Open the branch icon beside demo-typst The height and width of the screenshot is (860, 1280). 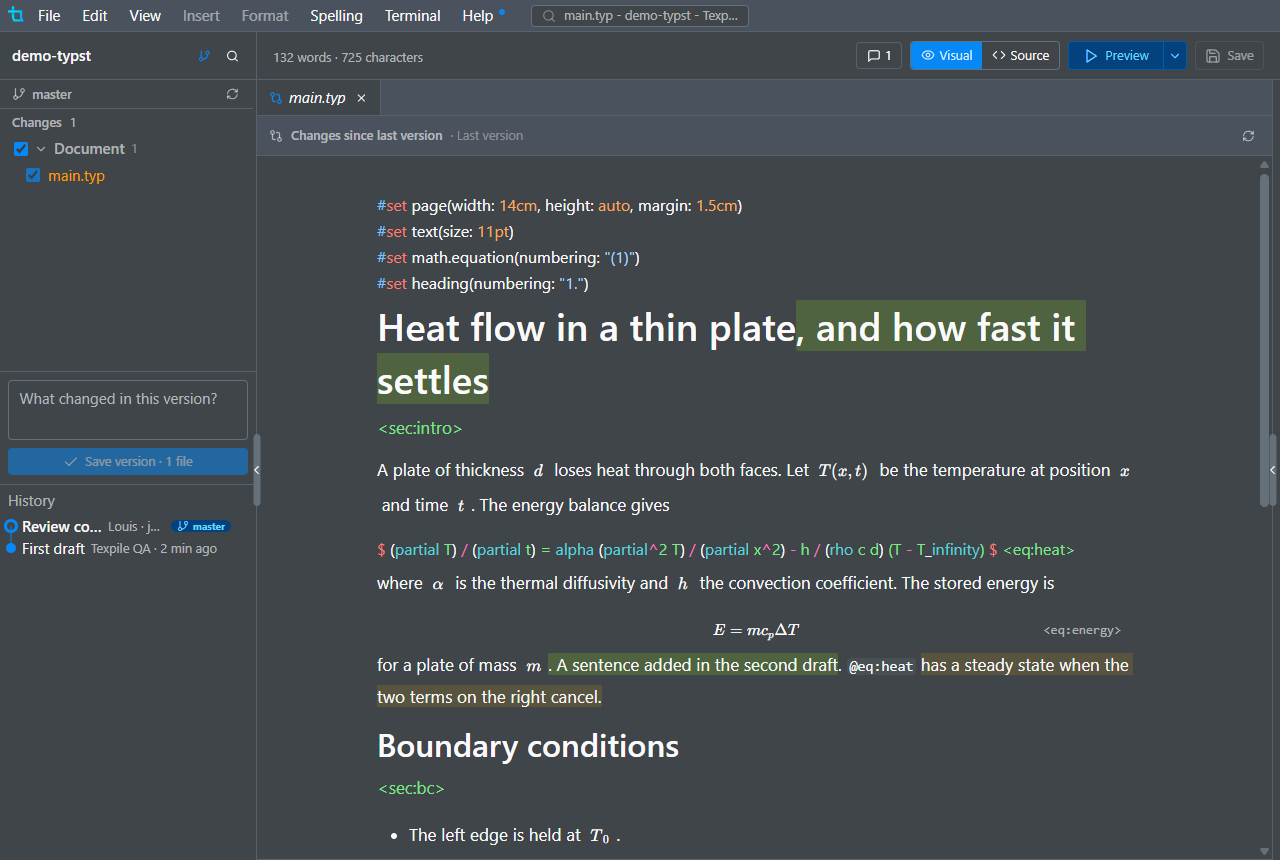click(205, 56)
